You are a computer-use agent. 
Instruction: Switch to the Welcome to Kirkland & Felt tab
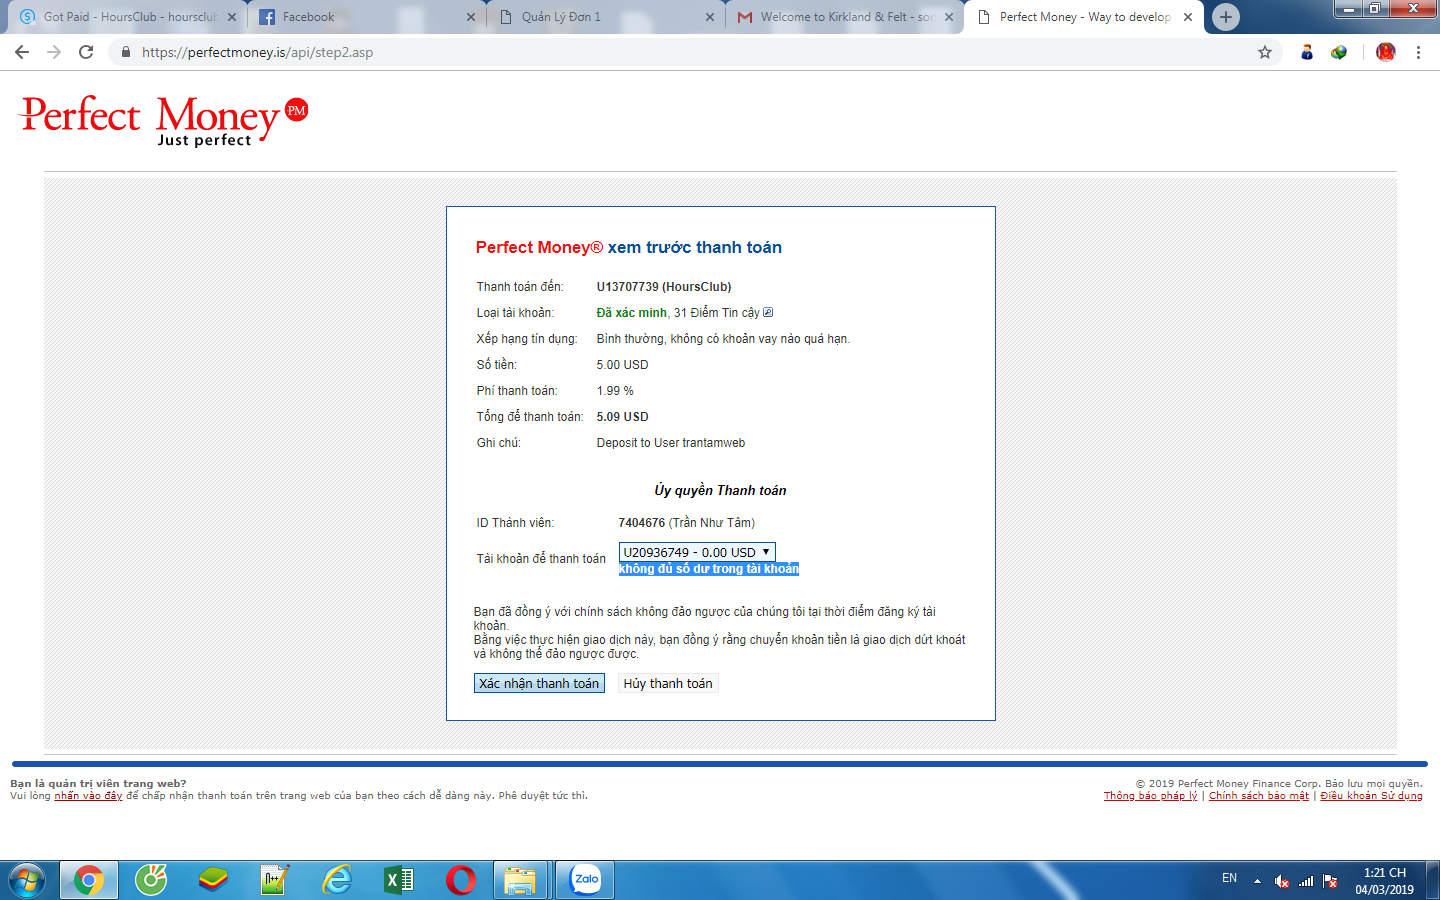[x=844, y=17]
